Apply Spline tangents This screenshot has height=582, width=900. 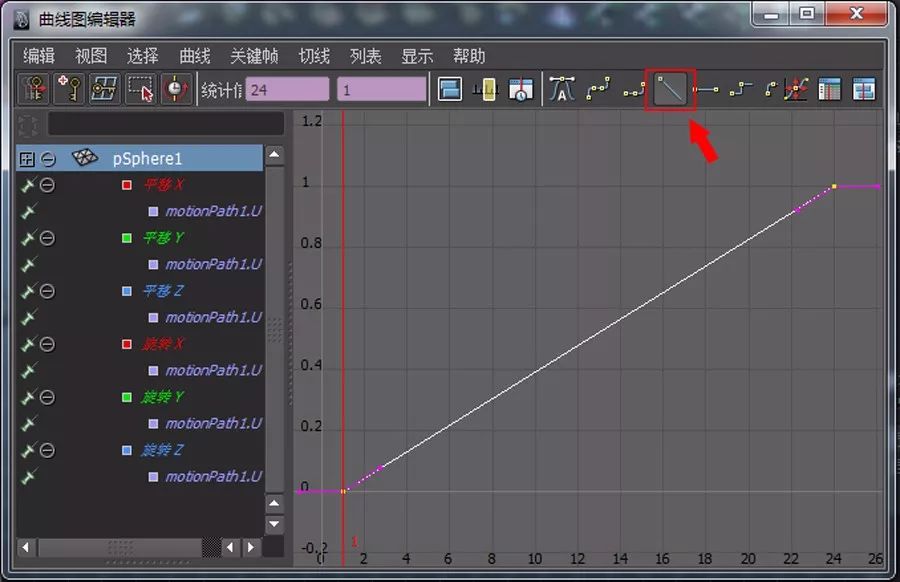tap(598, 90)
